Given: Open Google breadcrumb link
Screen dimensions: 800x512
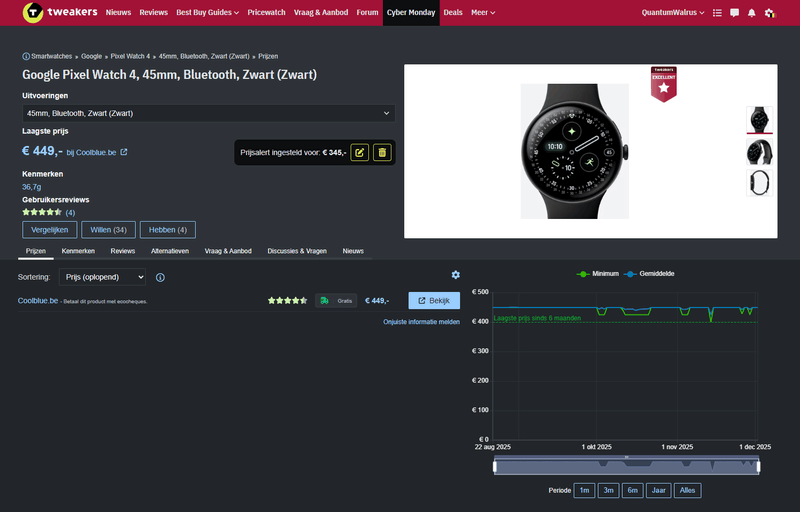Looking at the screenshot, I should [x=91, y=56].
